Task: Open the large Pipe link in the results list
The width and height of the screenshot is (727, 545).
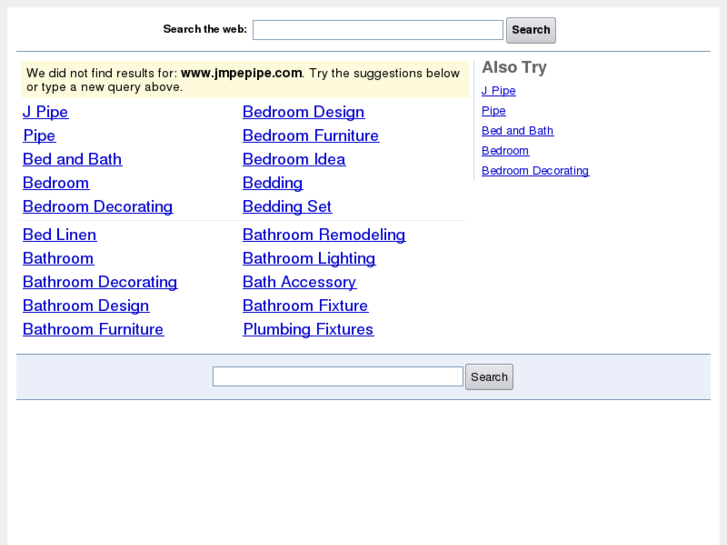Action: click(x=39, y=135)
